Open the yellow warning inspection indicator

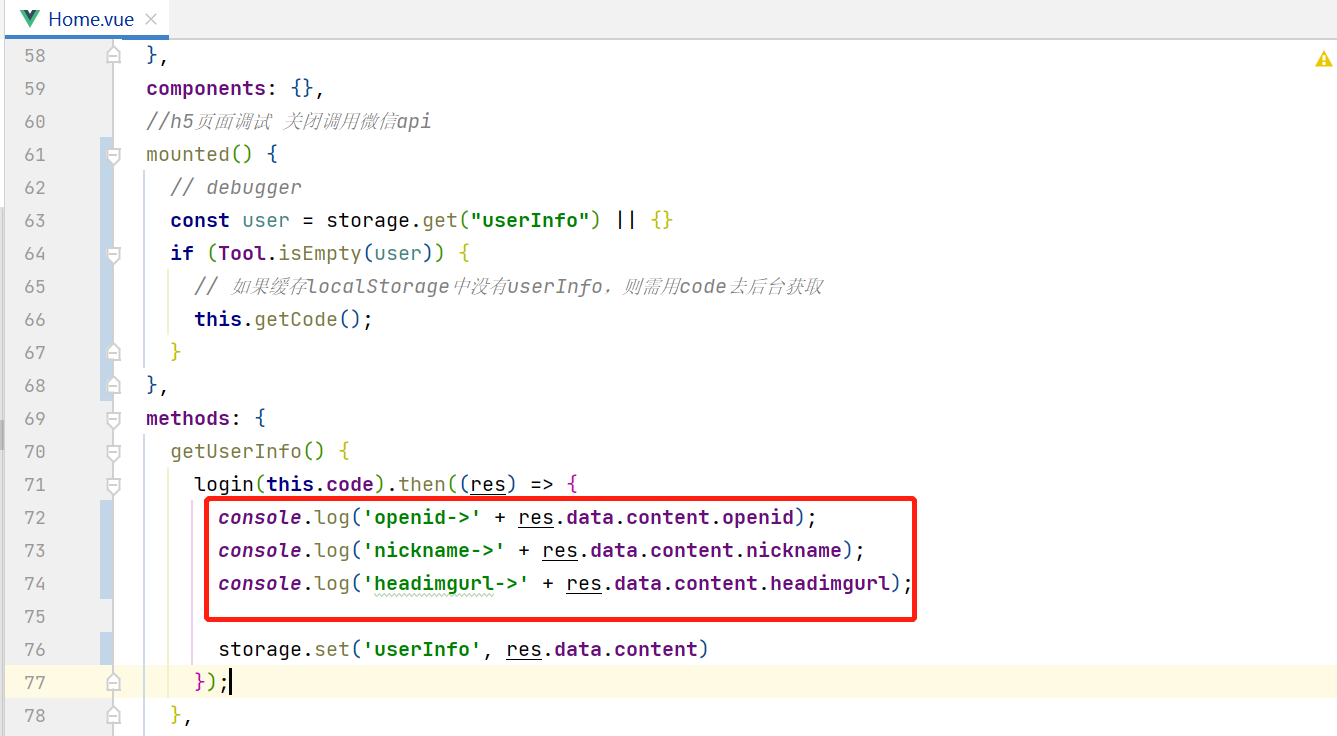pyautogui.click(x=1323, y=60)
